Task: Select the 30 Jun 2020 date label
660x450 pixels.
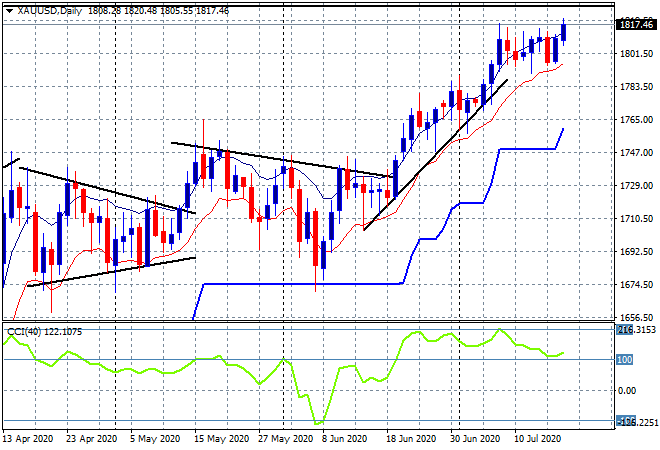Action: (475, 439)
